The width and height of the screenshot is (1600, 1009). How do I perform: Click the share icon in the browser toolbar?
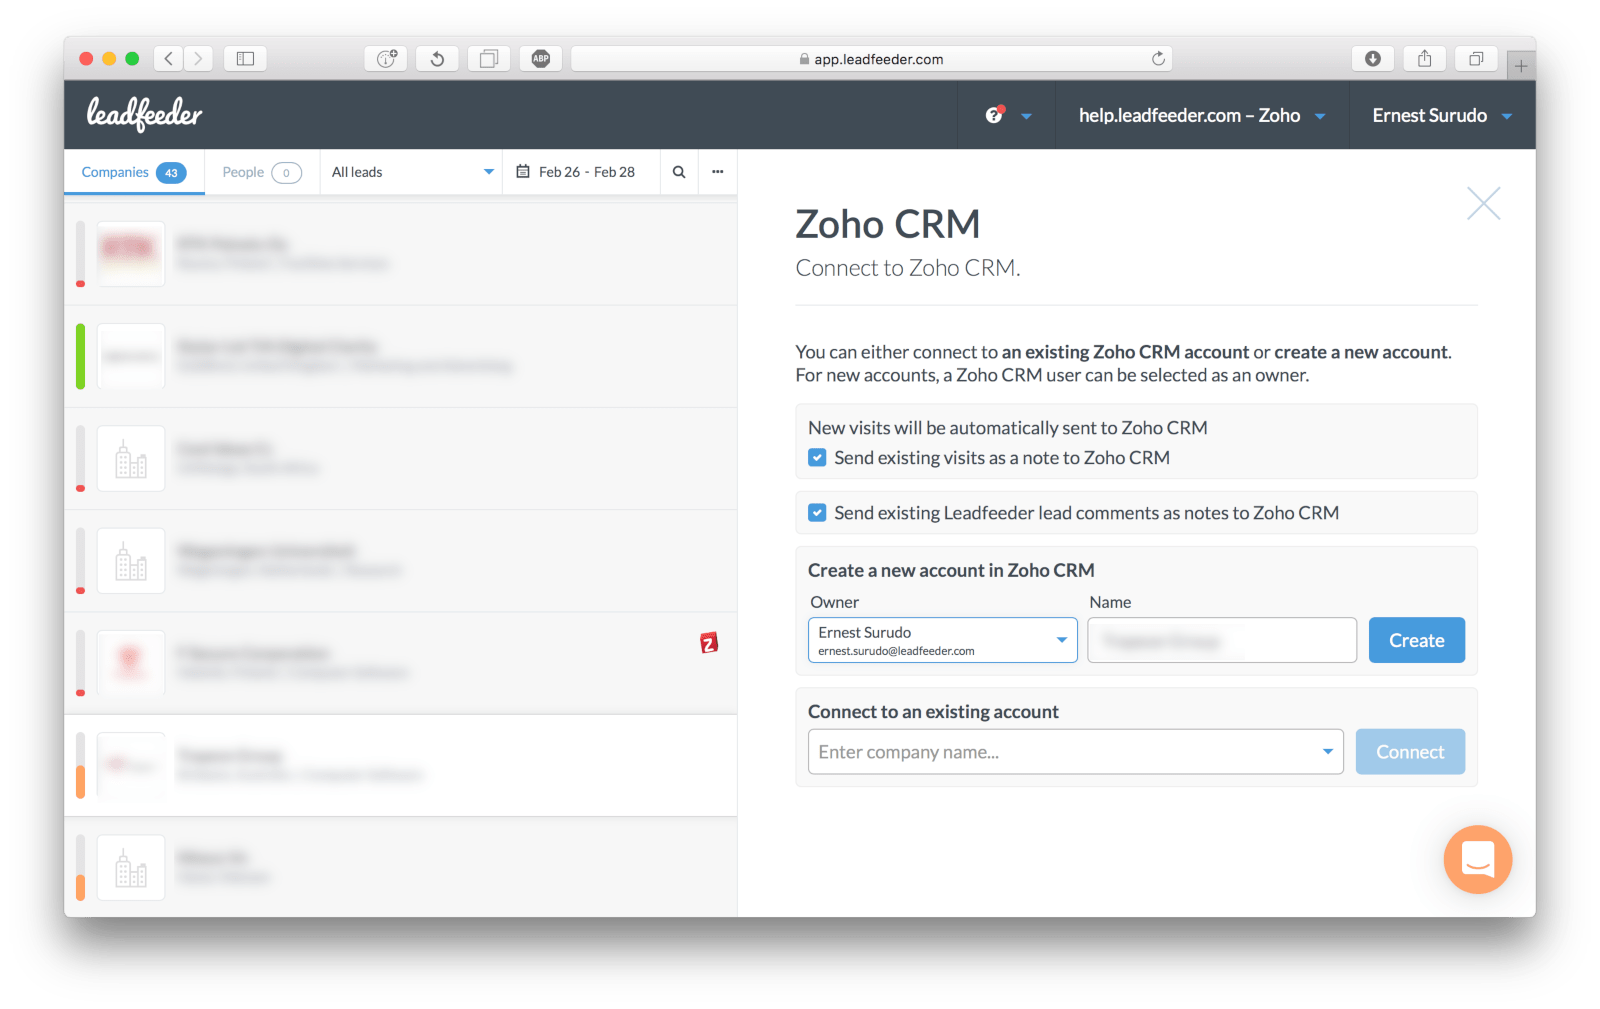click(x=1424, y=58)
